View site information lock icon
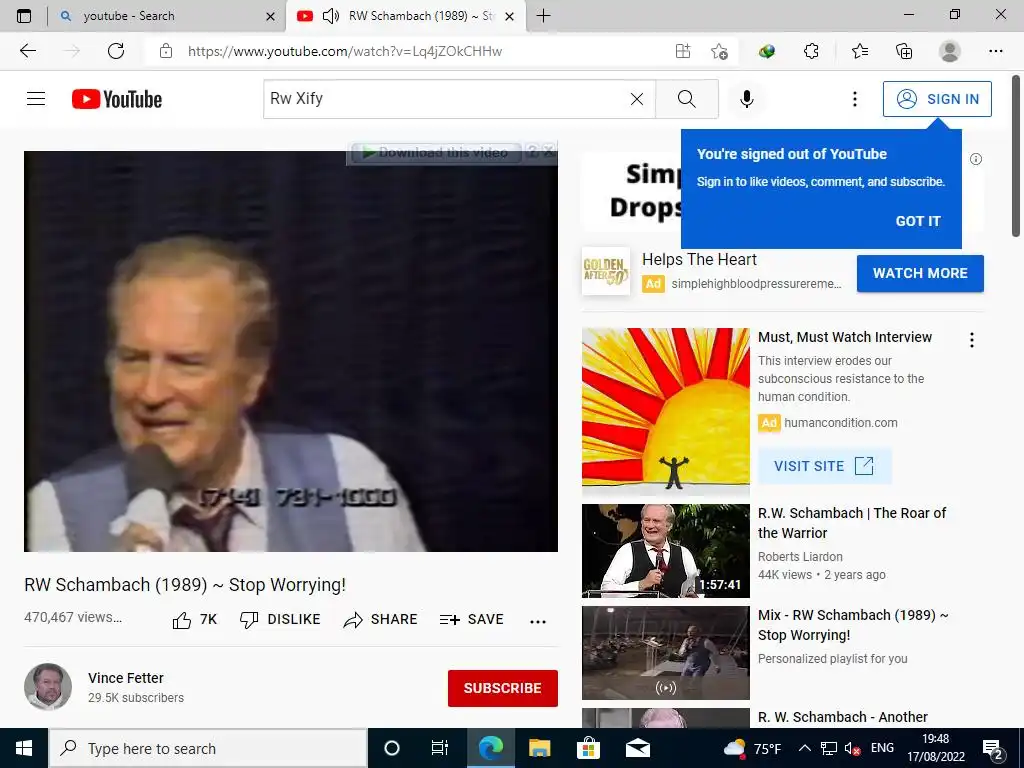Viewport: 1024px width, 768px height. click(x=166, y=51)
